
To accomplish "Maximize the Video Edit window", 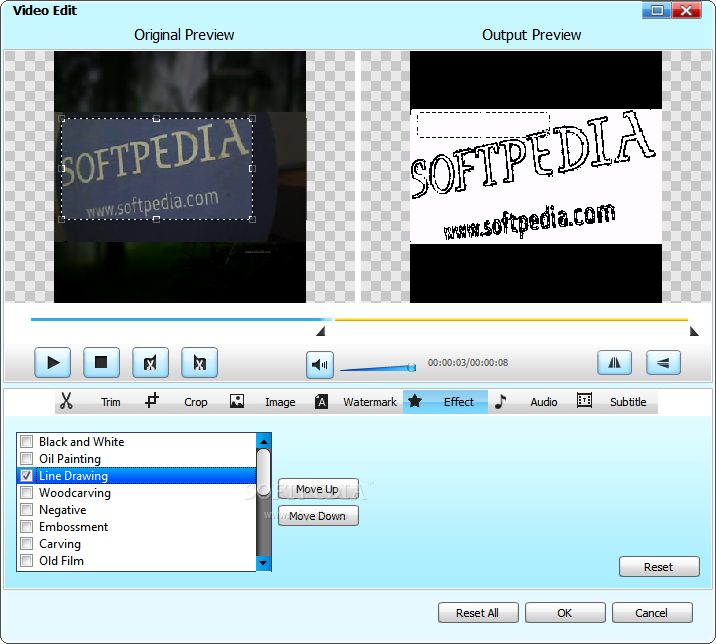I will coord(657,10).
